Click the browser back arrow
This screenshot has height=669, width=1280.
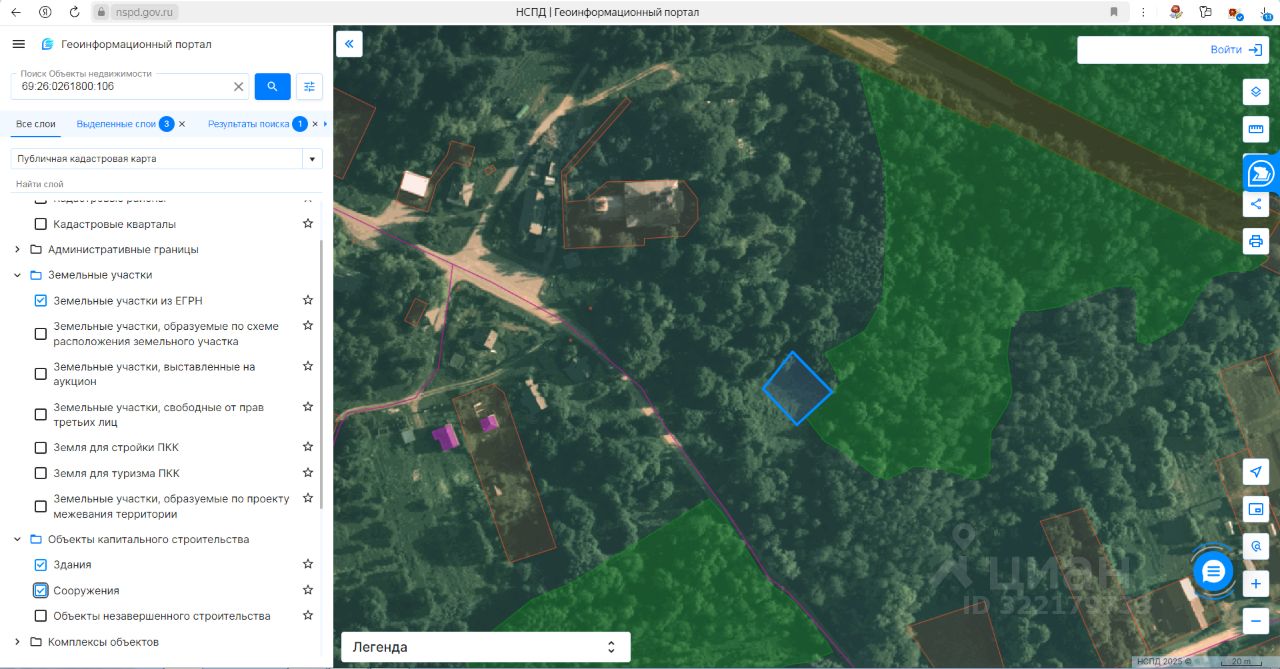click(x=16, y=12)
